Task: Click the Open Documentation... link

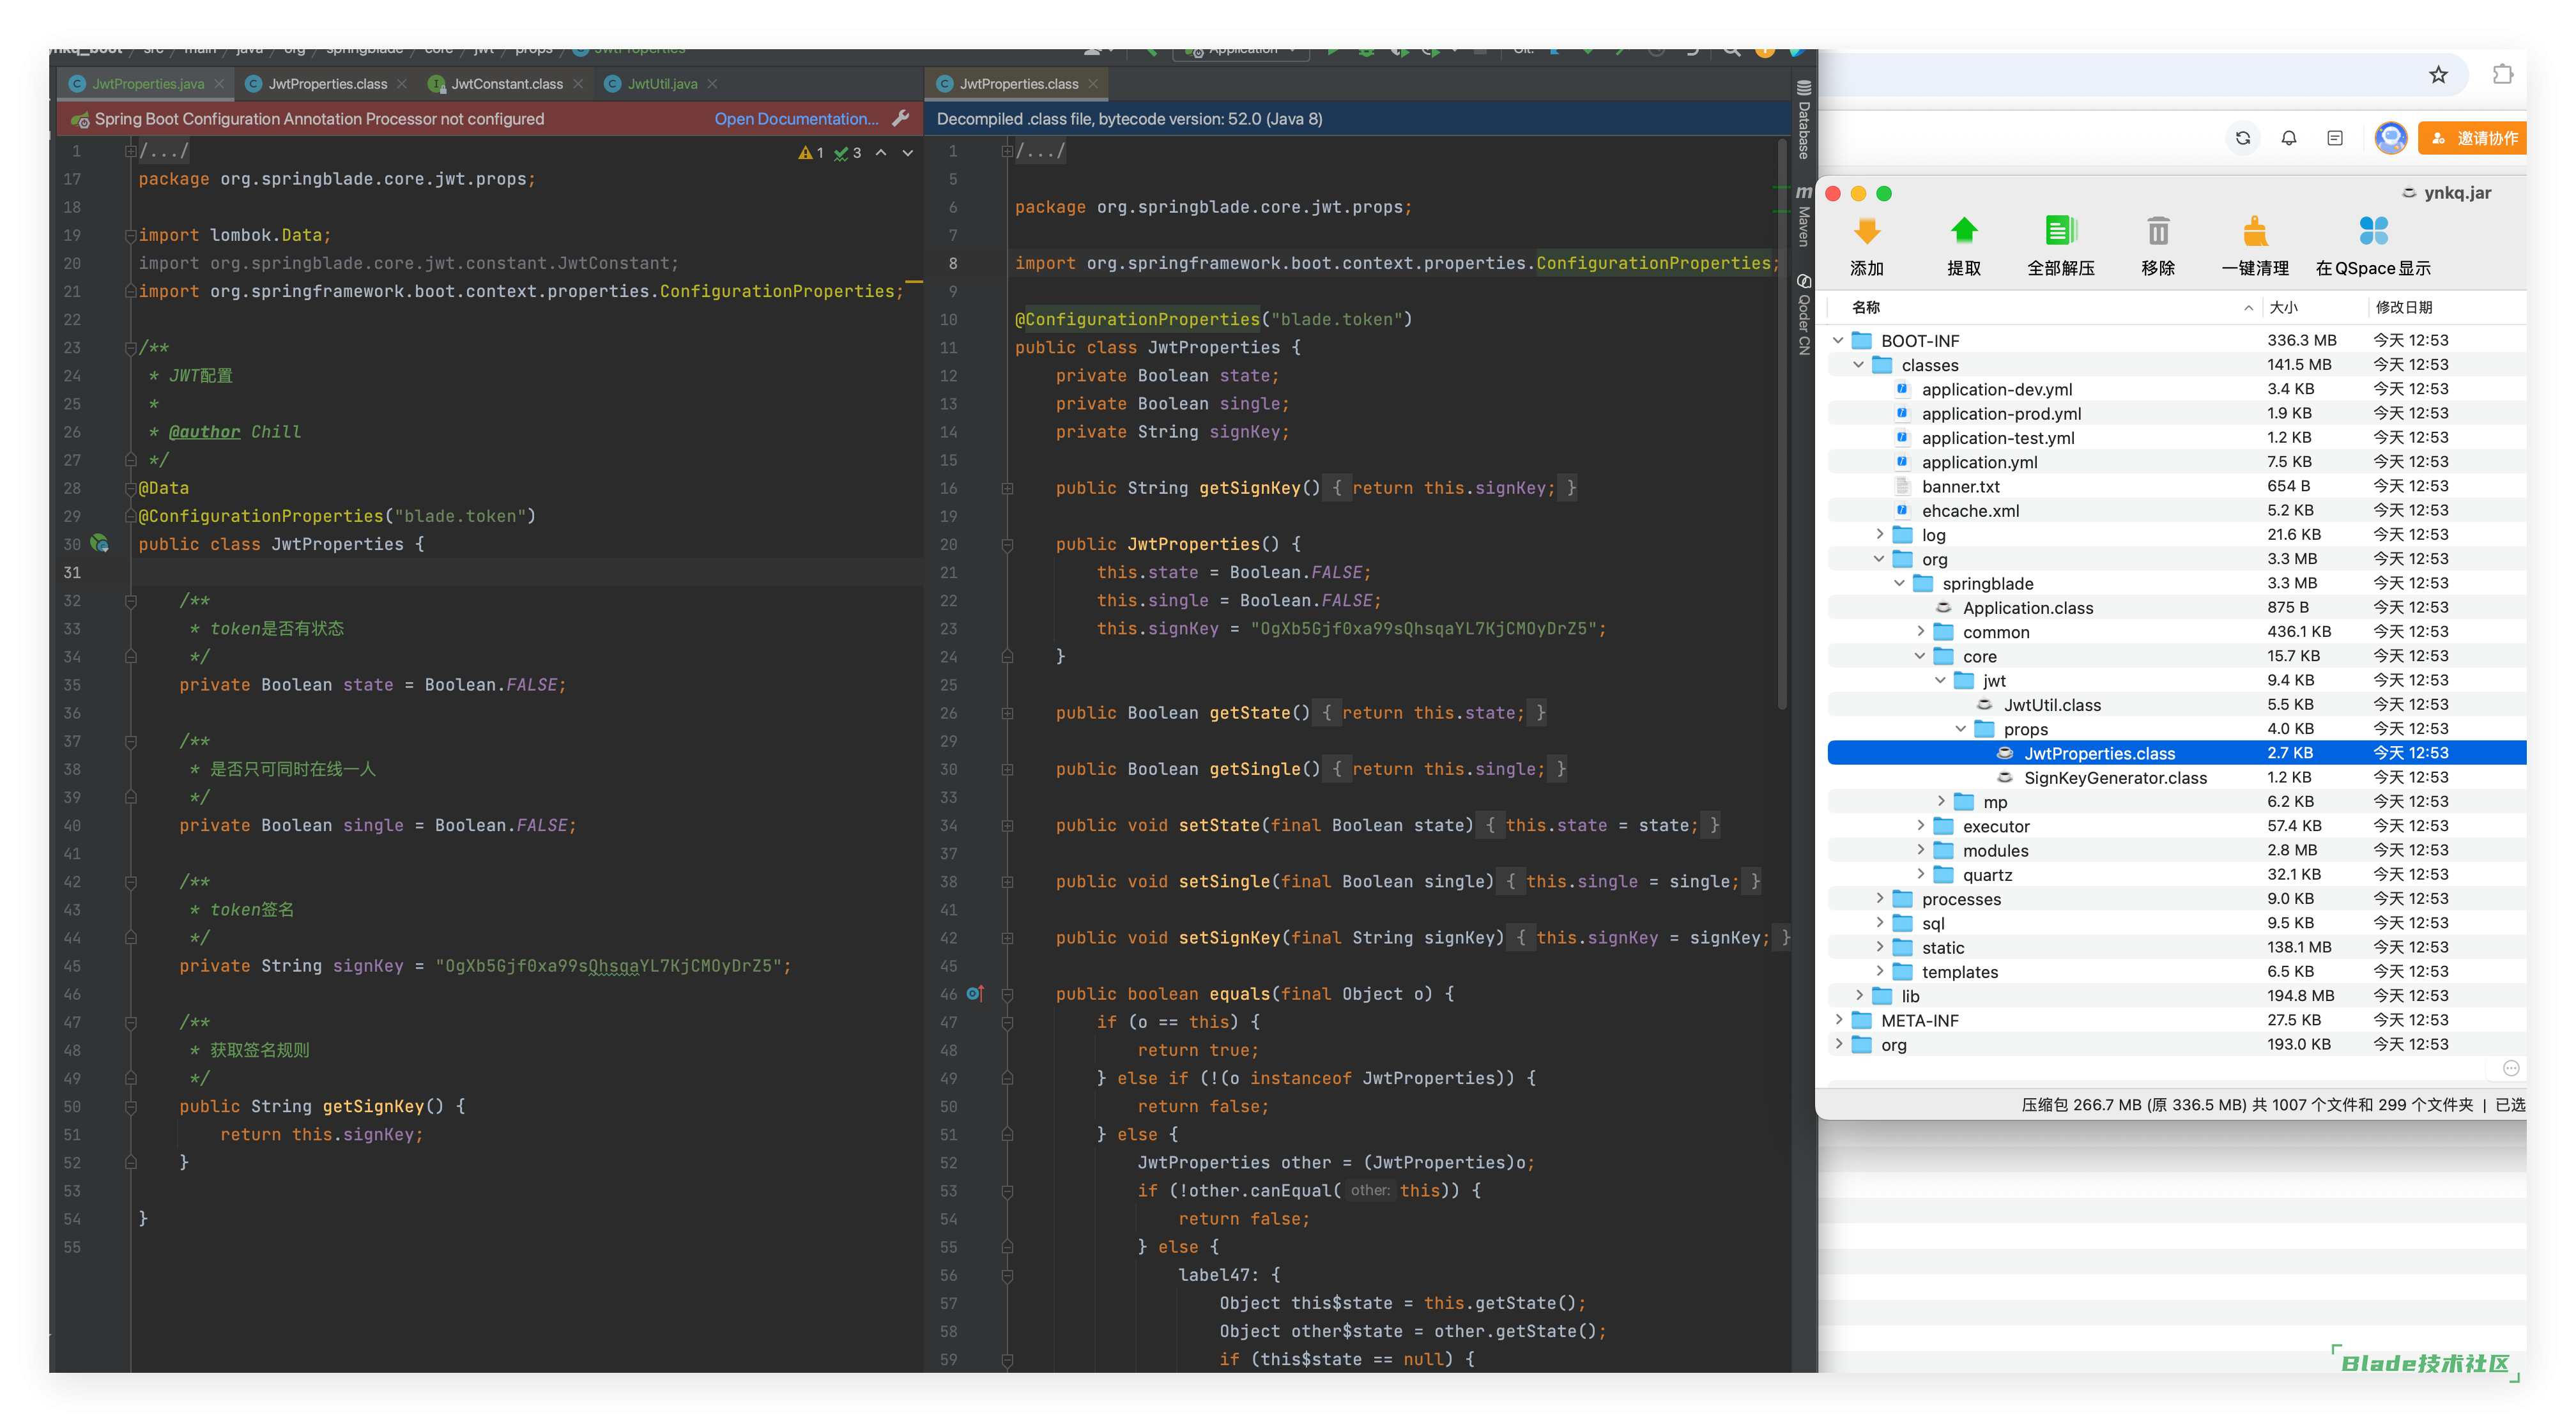Action: click(796, 118)
